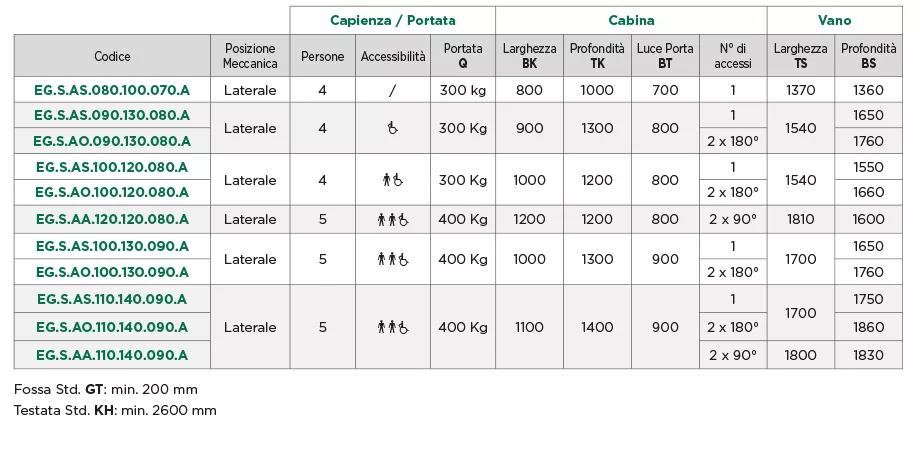Click the wheelchair icon in the 900-width cabin row

(x=393, y=128)
